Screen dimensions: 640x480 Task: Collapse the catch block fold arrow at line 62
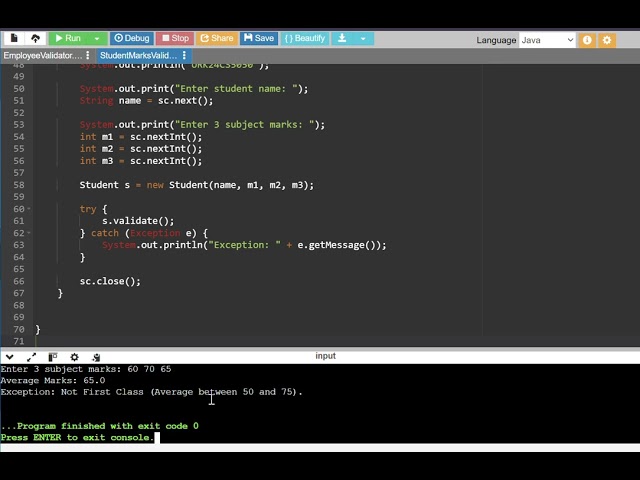[29, 233]
